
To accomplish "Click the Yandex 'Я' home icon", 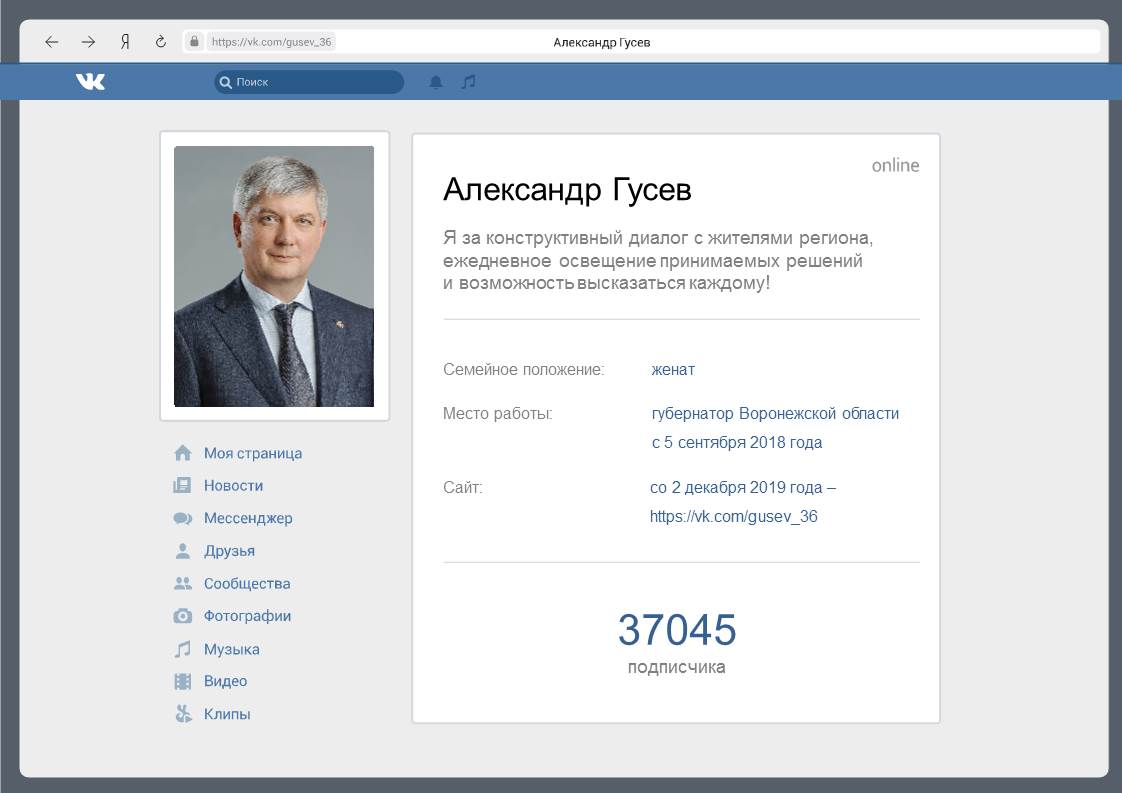I will [125, 42].
